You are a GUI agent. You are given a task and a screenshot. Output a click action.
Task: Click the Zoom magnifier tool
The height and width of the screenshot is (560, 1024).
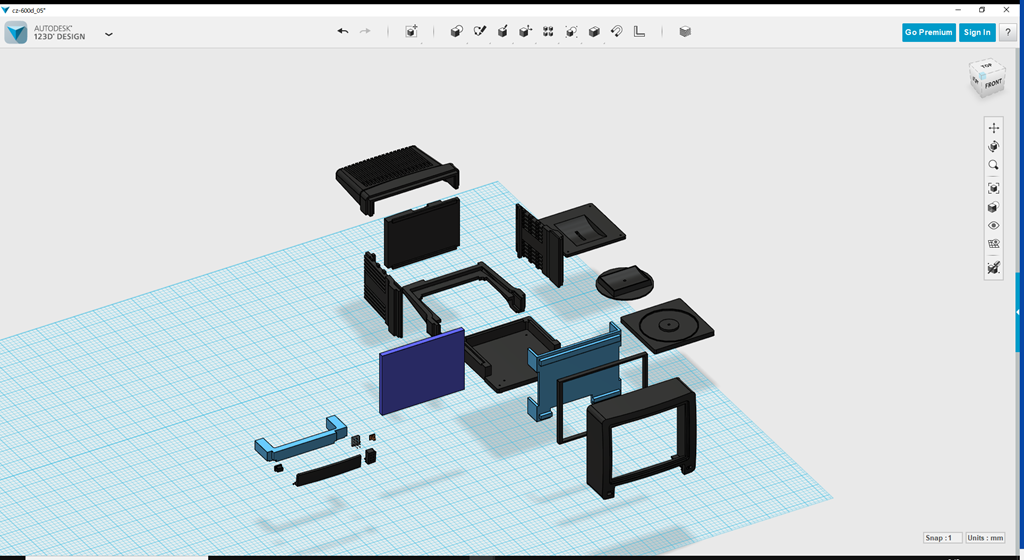993,165
